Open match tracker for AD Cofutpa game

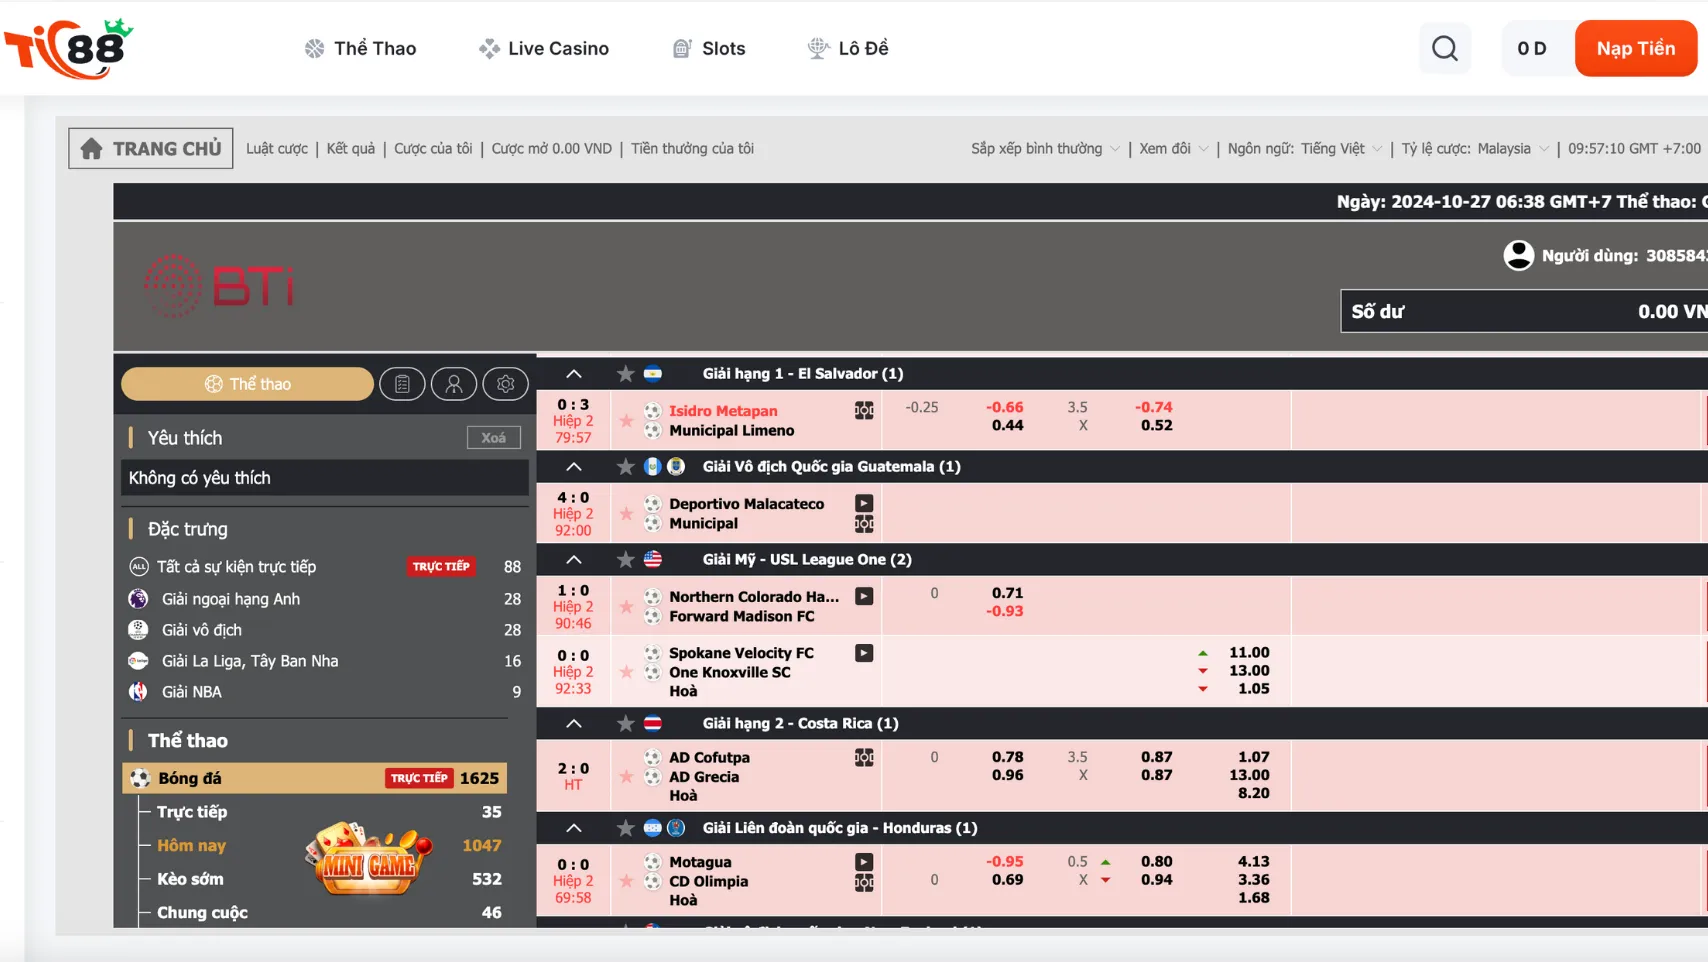pos(864,758)
